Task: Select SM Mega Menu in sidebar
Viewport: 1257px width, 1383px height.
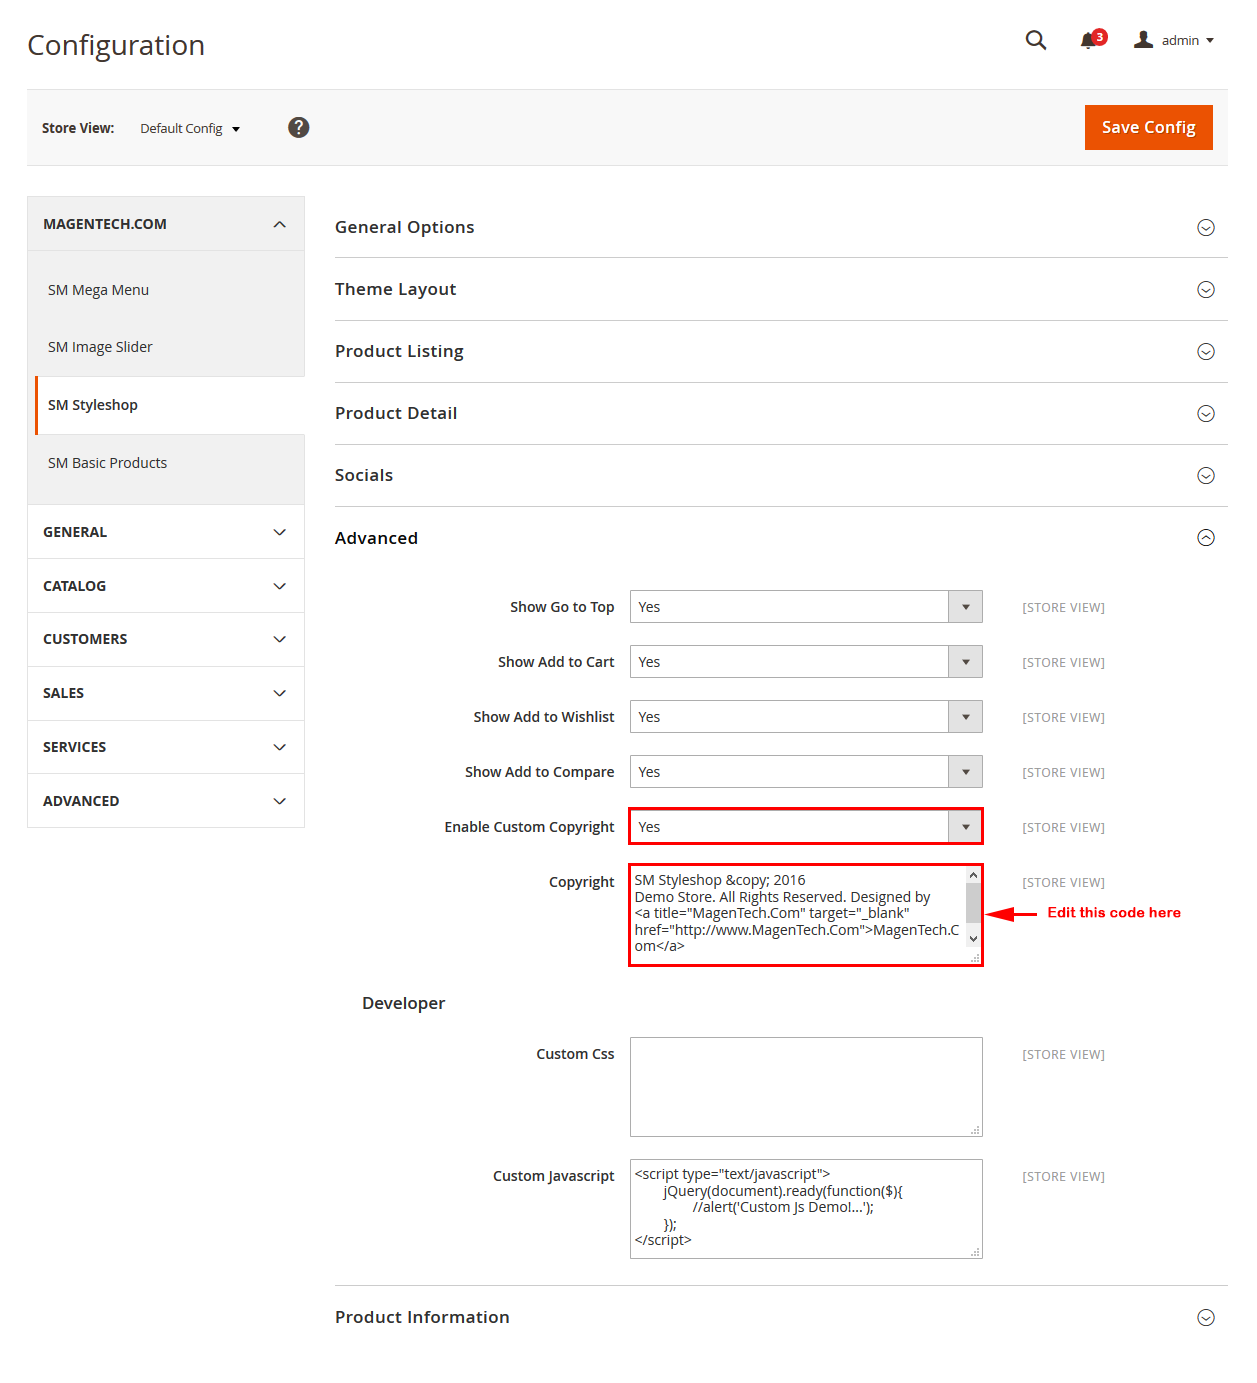Action: (98, 290)
